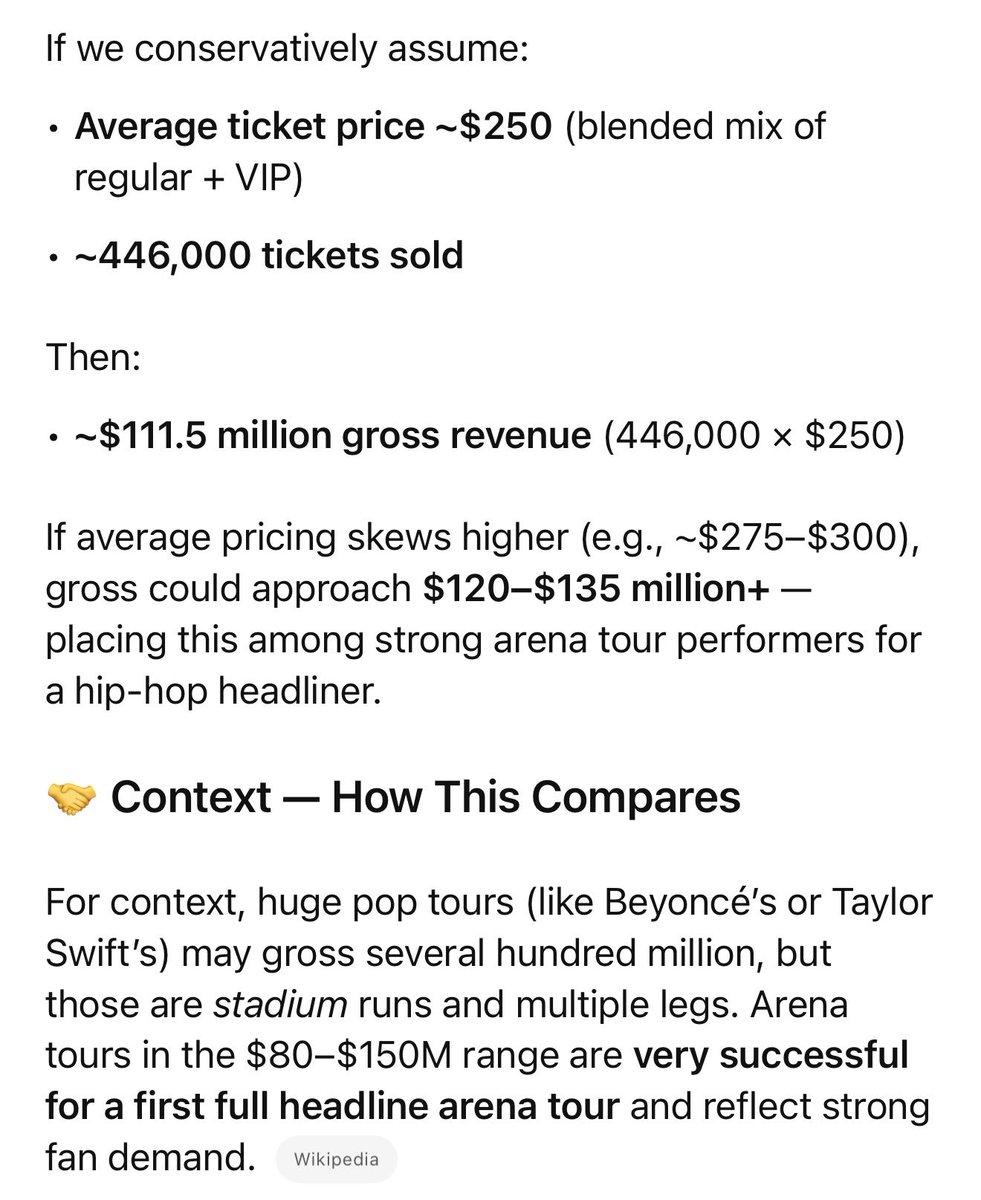981x1200 pixels.
Task: Click the 'a hip-hop headliner.' line
Action: [x=214, y=692]
